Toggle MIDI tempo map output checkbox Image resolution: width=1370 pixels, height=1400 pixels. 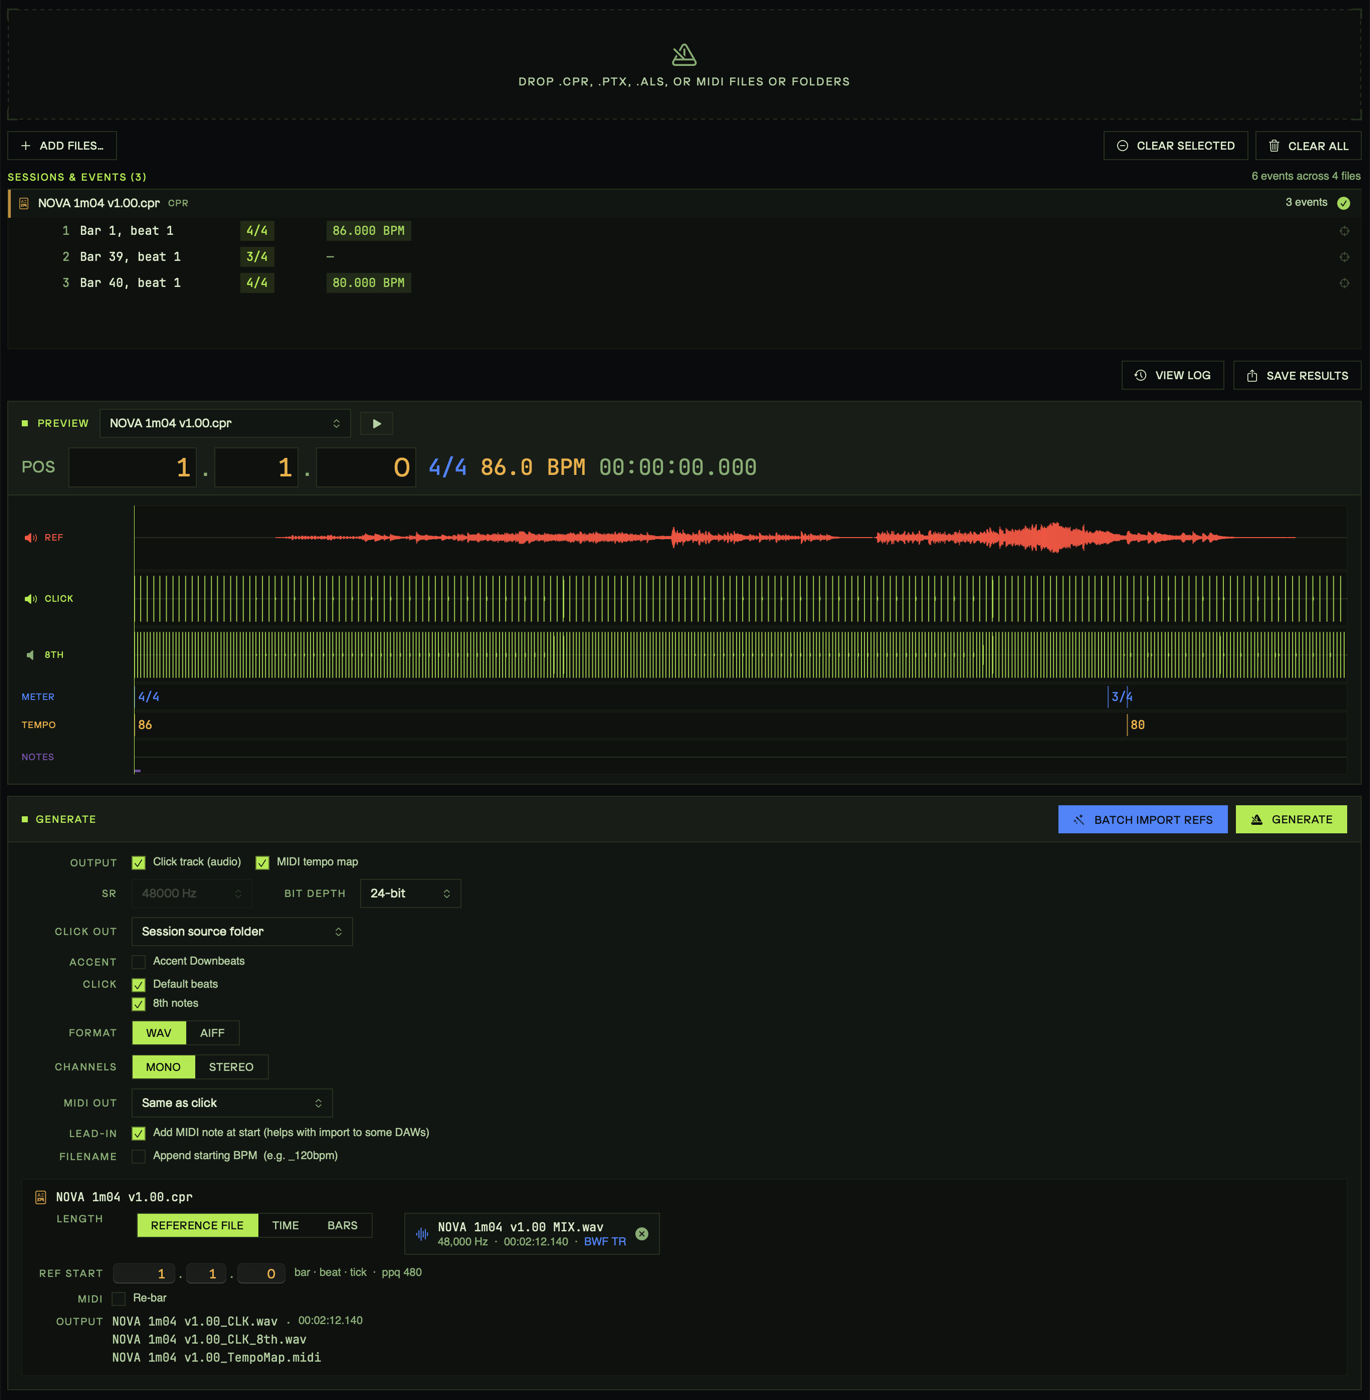[262, 862]
